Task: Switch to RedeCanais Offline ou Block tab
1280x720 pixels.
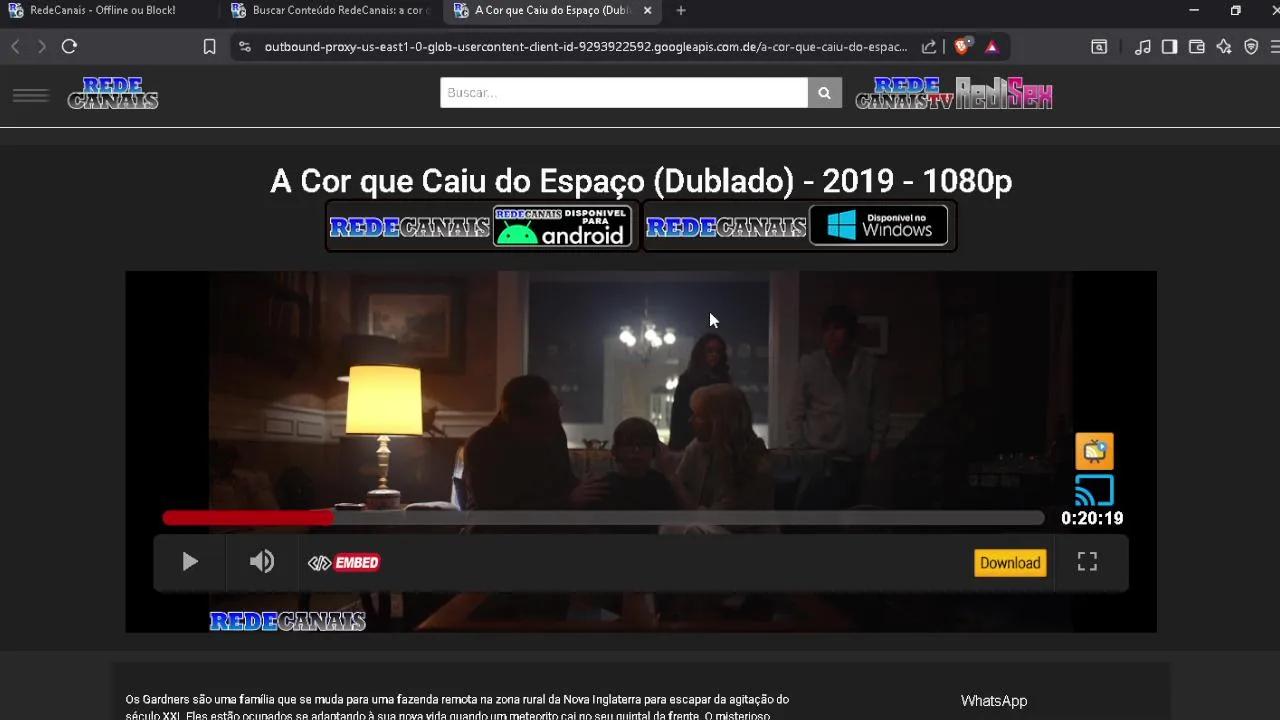Action: click(102, 11)
